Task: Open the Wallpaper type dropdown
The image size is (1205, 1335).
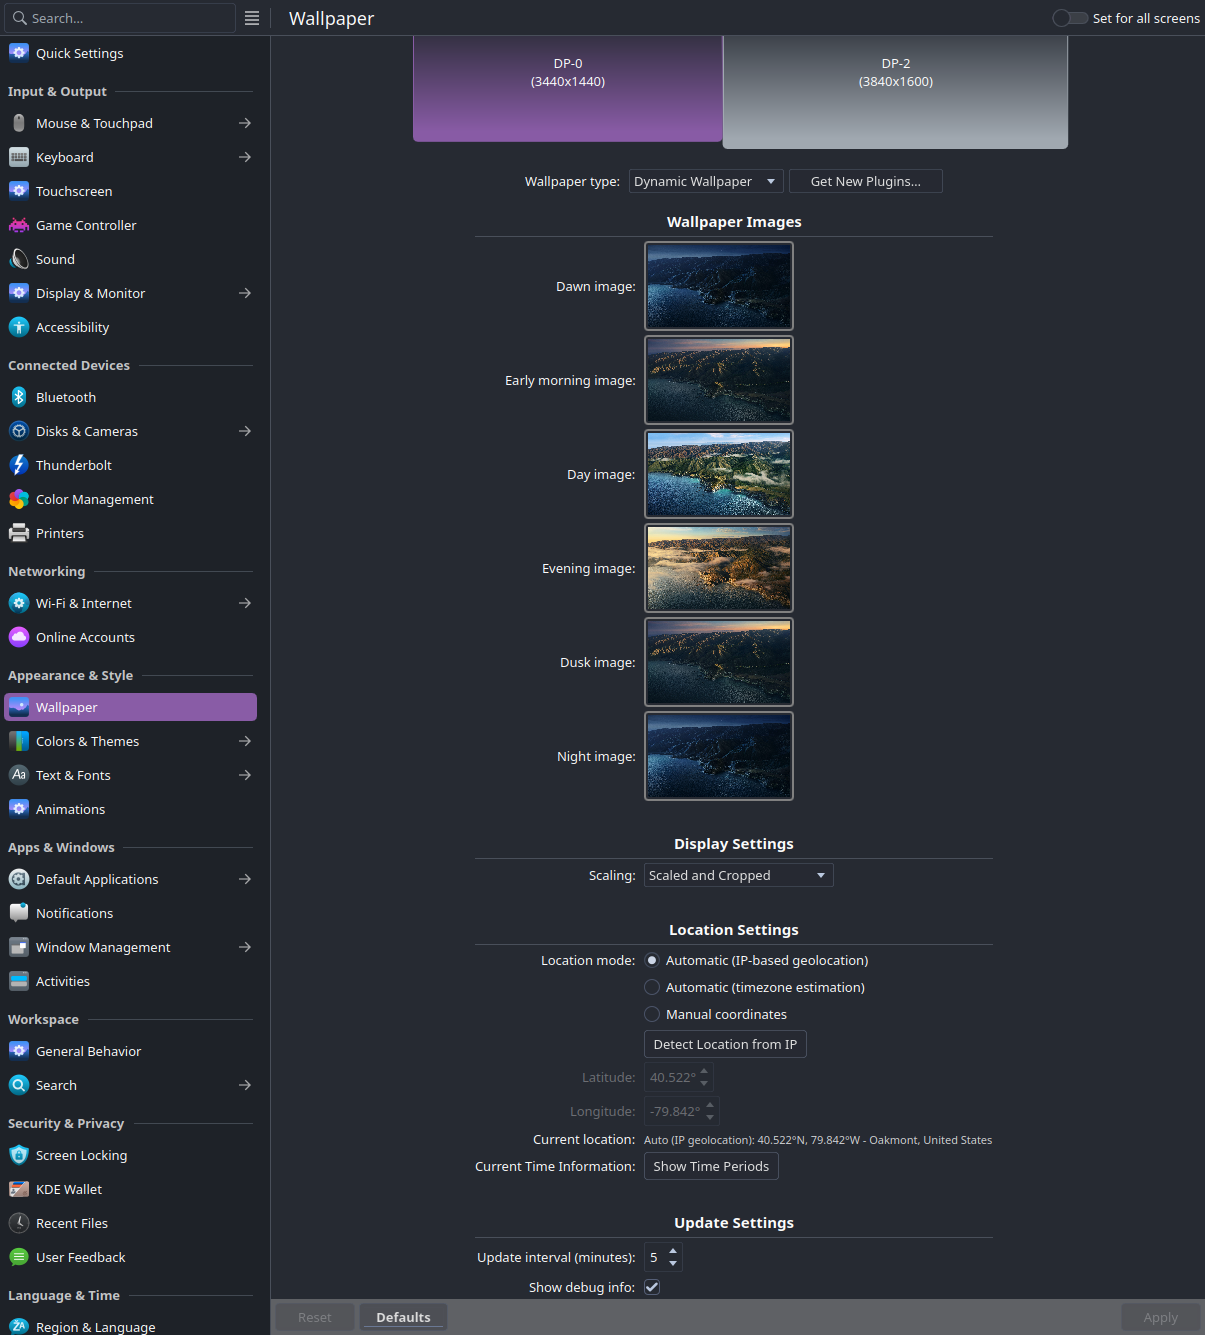Action: tap(706, 181)
